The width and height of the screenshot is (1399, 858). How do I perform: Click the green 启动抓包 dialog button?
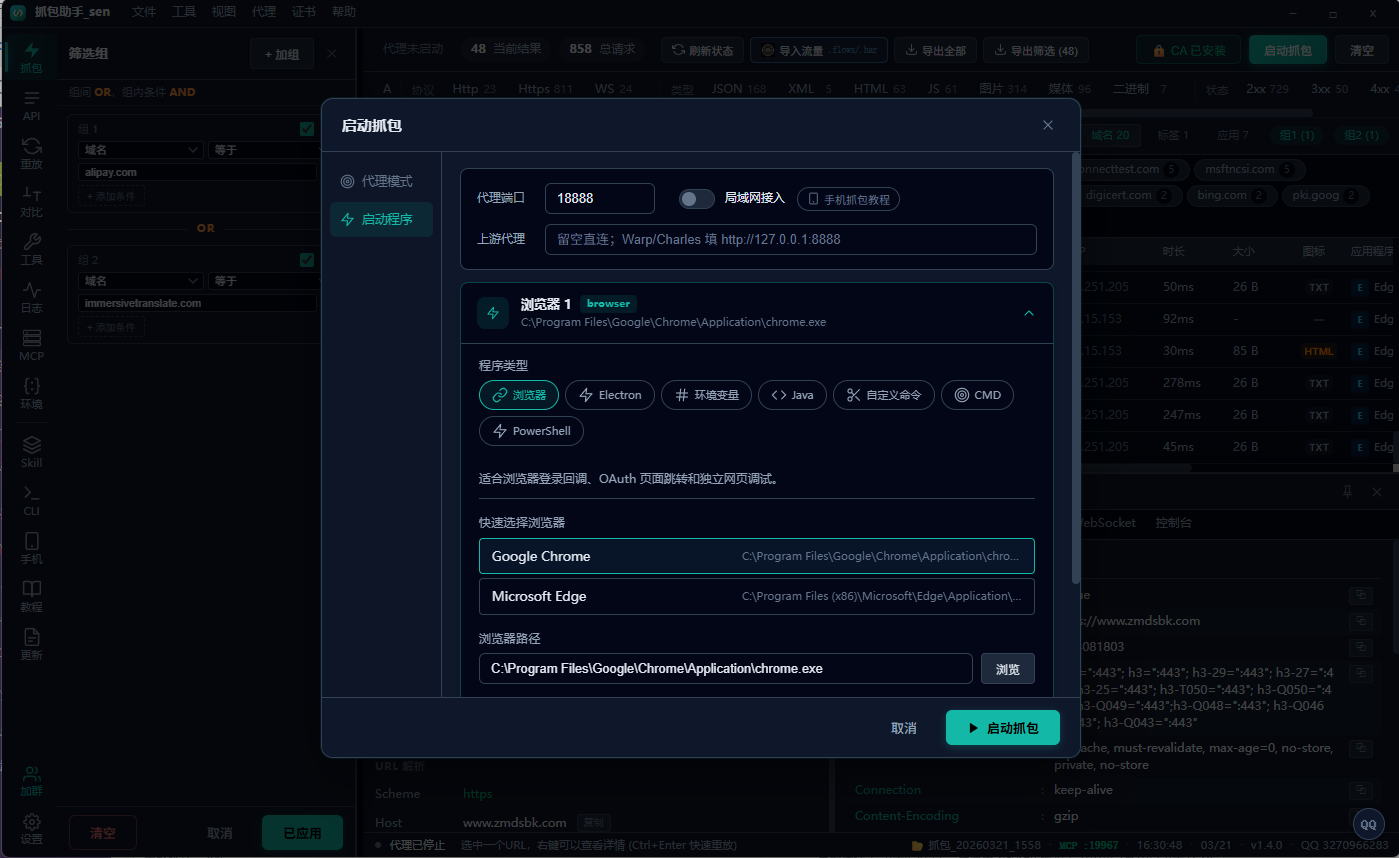click(1003, 728)
